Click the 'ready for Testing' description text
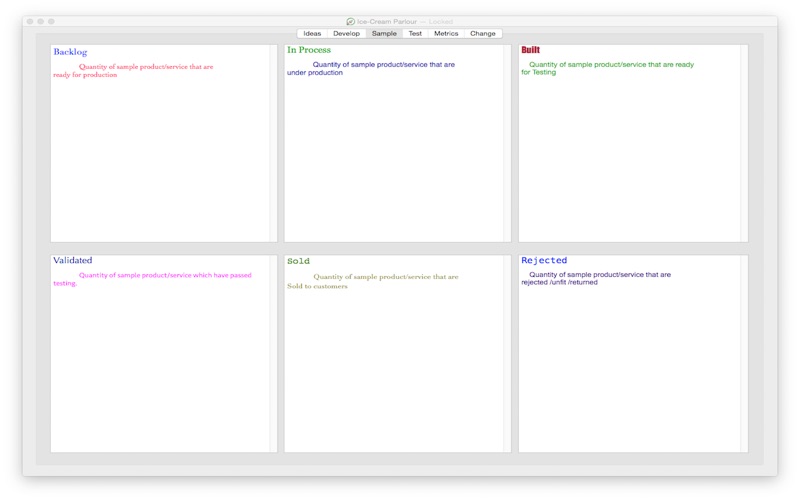The image size is (800, 500). point(608,68)
